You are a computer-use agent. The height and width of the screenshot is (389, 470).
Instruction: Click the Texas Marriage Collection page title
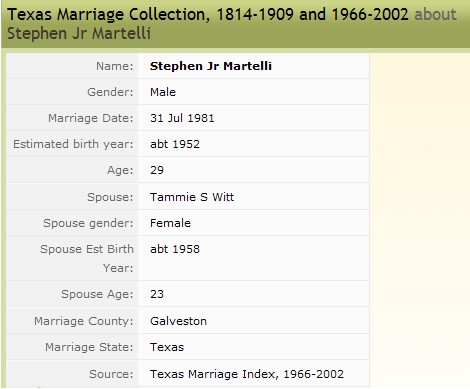coord(208,14)
